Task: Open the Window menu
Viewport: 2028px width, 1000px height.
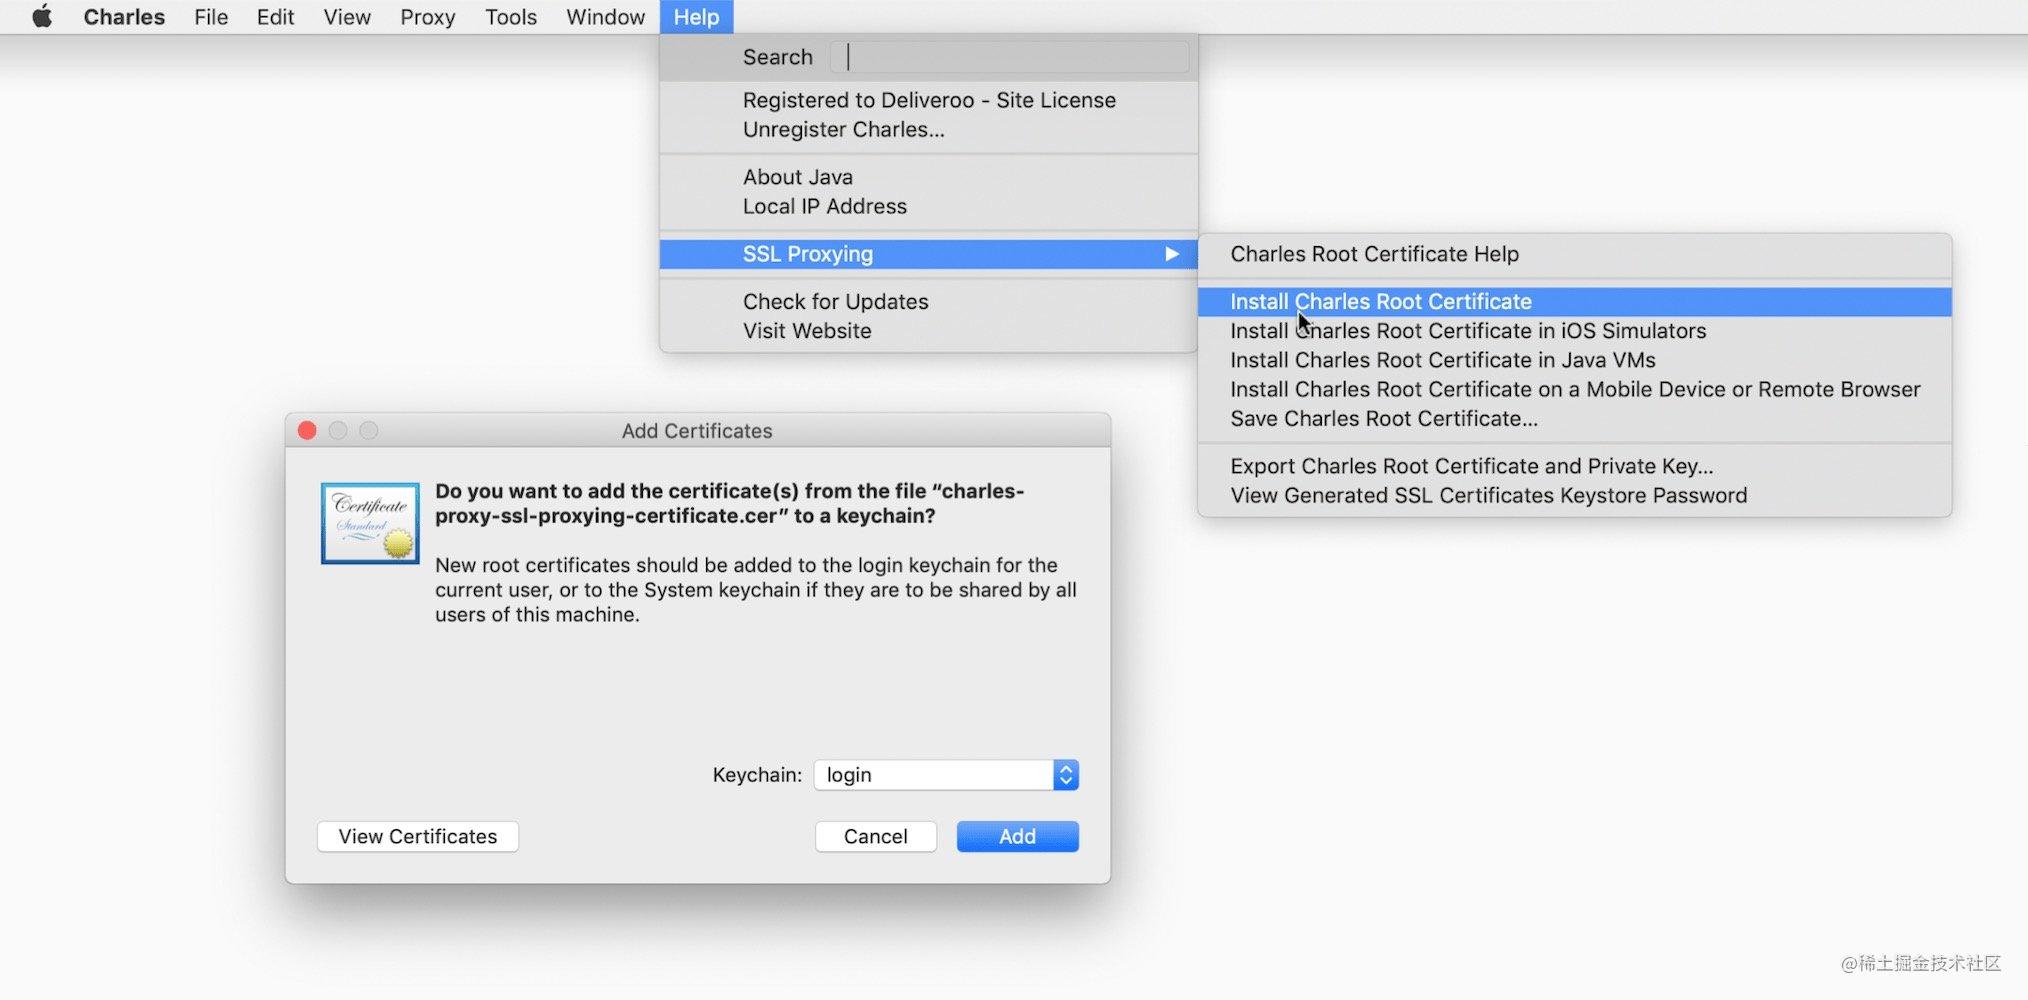Action: [605, 17]
